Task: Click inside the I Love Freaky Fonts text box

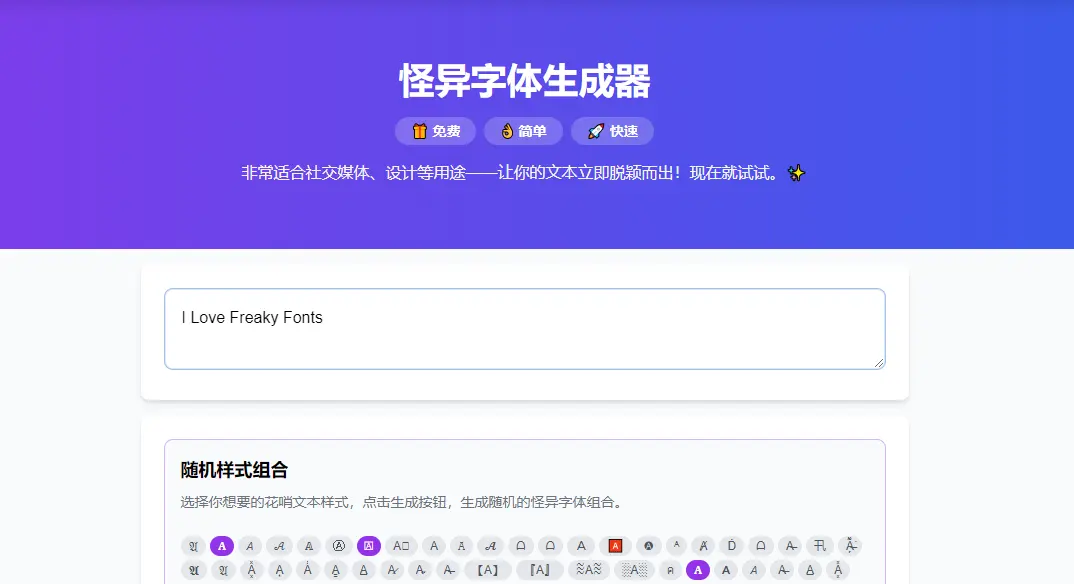Action: (x=524, y=328)
